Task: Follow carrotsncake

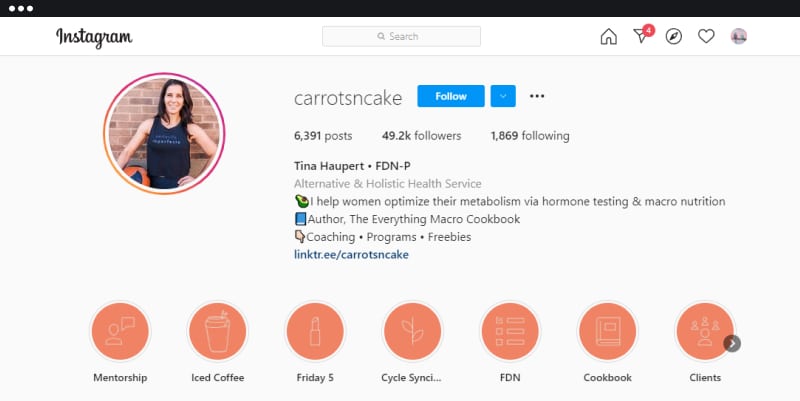Action: click(x=451, y=96)
